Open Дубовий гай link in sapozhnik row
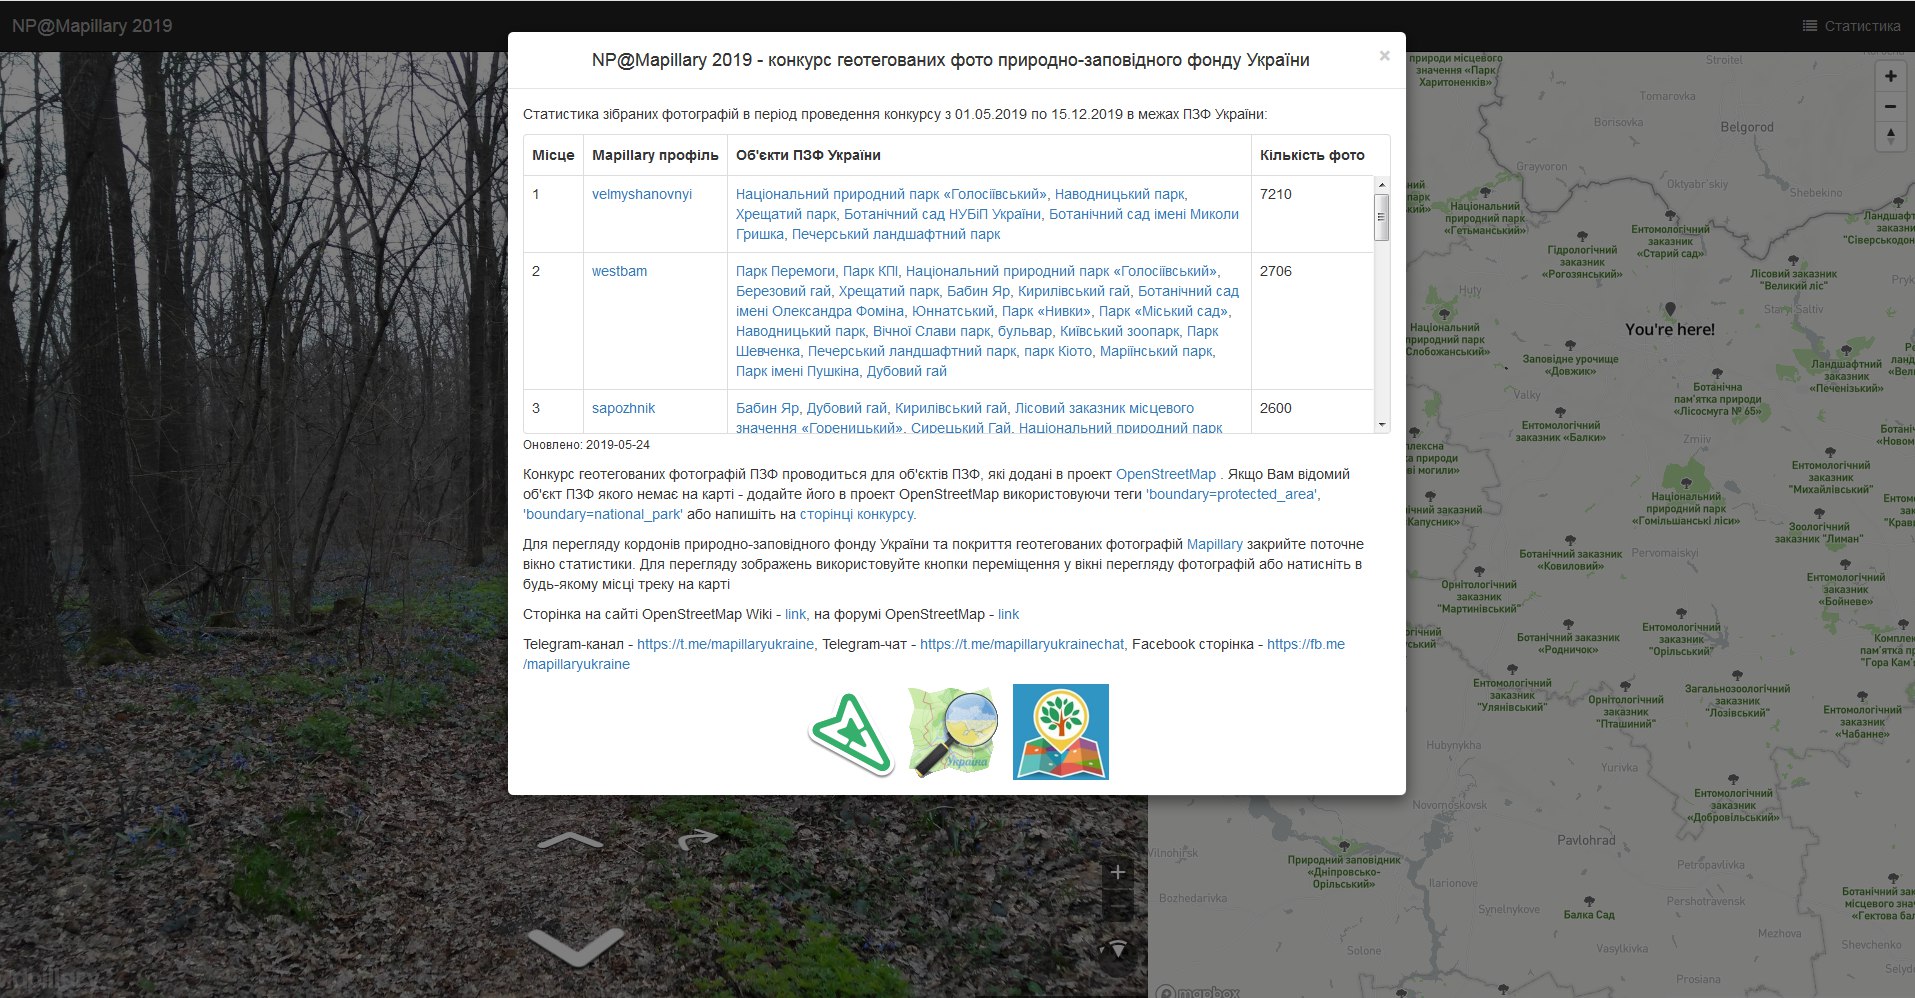 point(847,408)
